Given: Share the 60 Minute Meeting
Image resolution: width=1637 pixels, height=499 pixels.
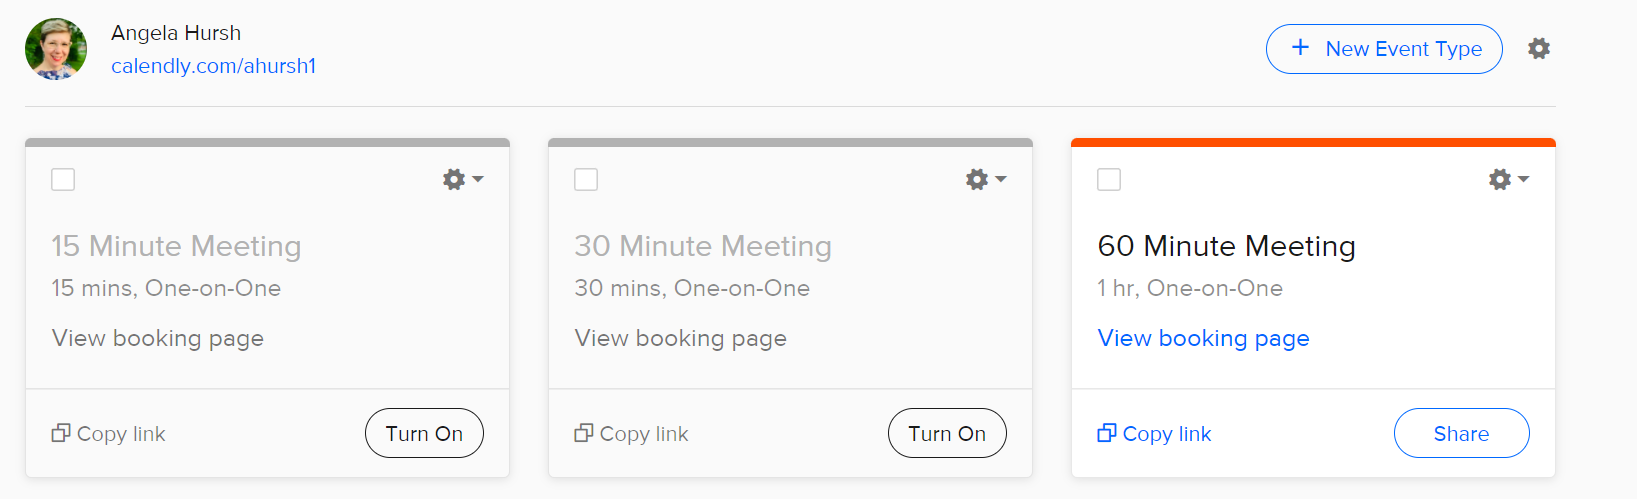Looking at the screenshot, I should 1461,433.
